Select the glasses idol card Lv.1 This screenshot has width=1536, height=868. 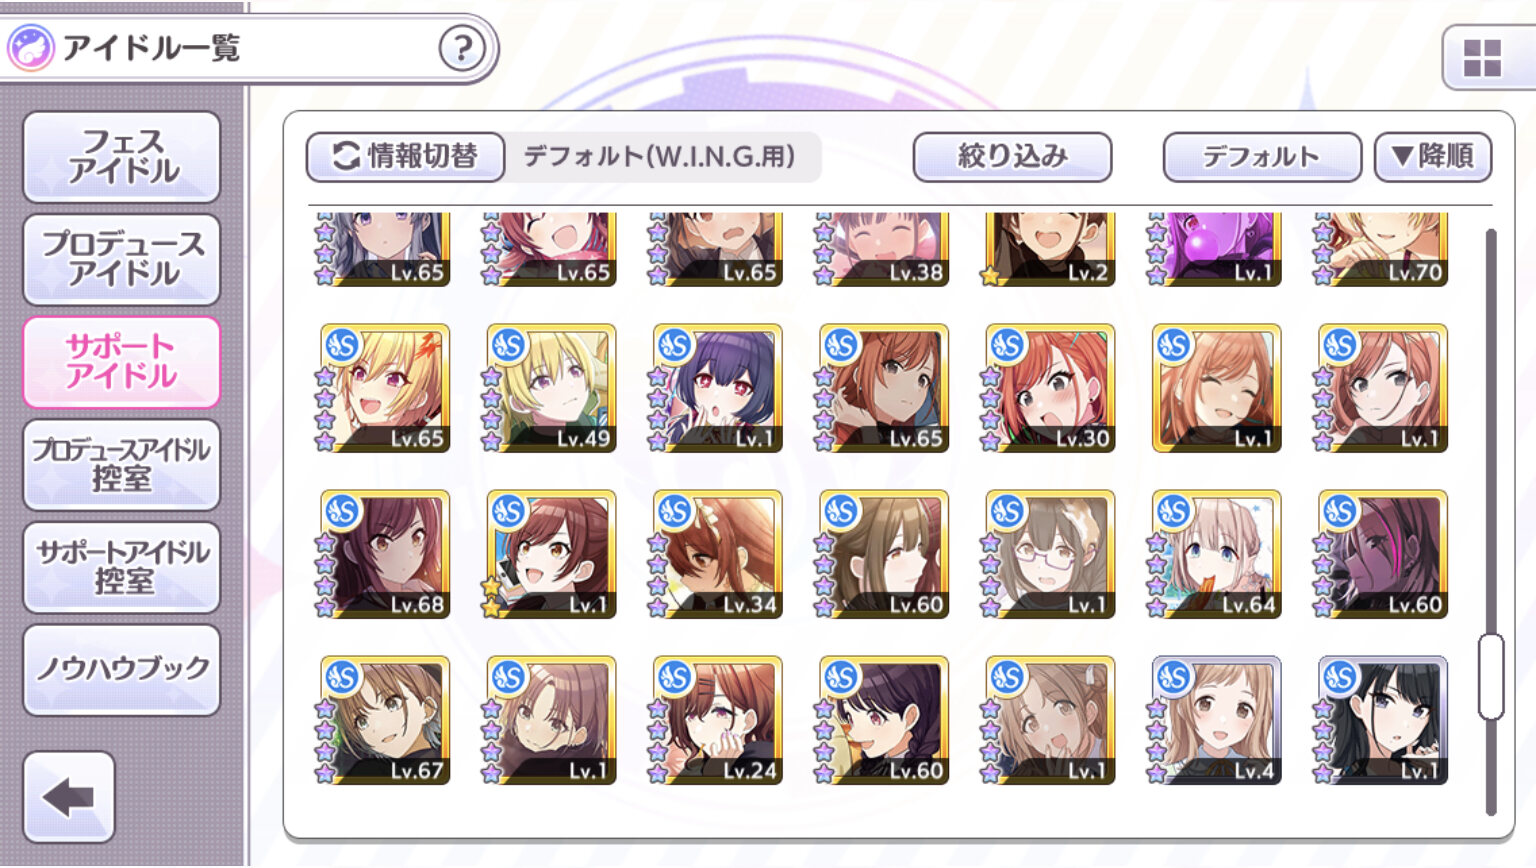point(1049,554)
